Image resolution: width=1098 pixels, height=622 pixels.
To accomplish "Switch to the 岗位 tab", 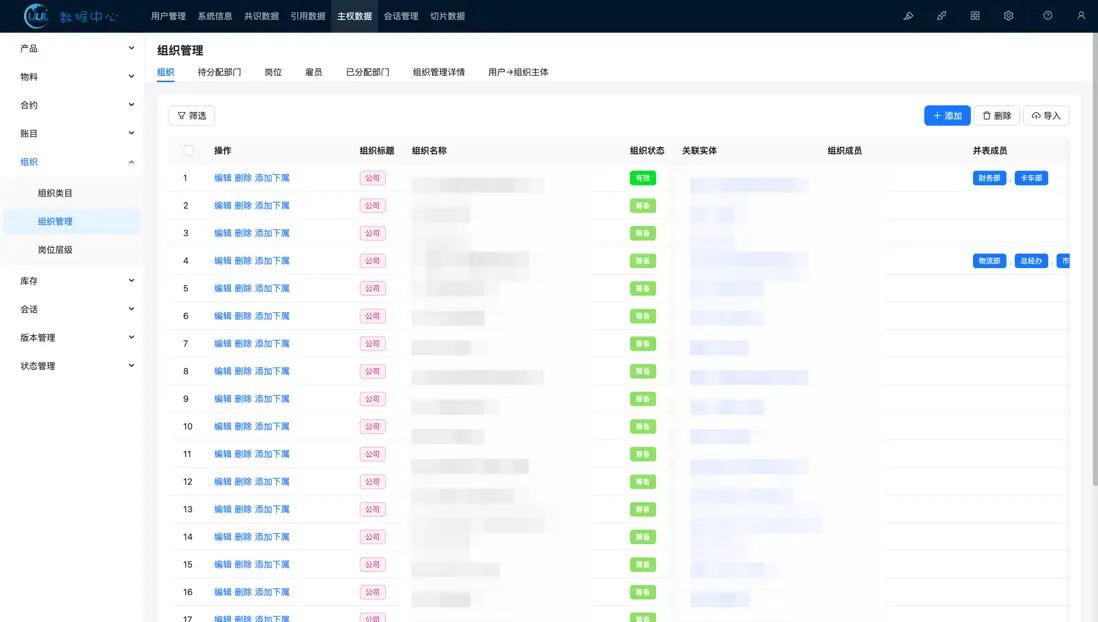I will tap(273, 72).
